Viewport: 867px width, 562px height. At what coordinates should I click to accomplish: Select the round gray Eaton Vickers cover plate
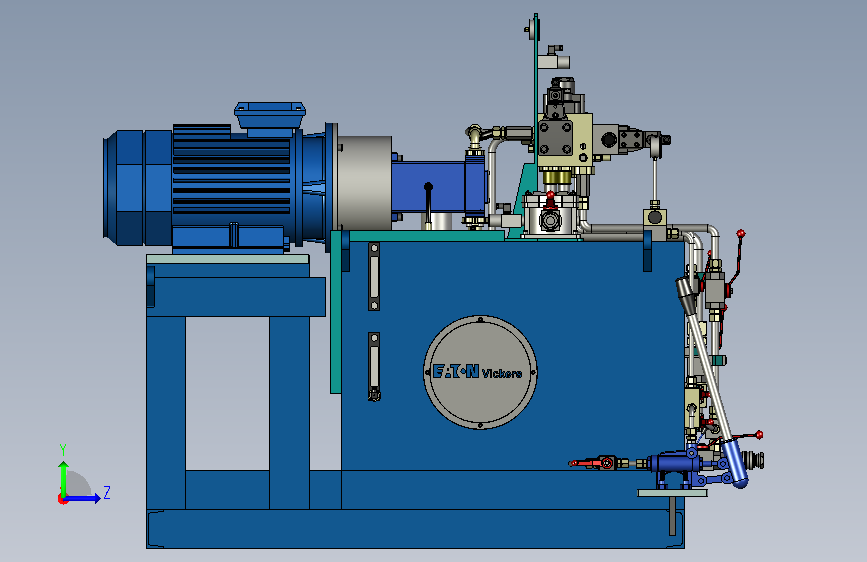[480, 372]
